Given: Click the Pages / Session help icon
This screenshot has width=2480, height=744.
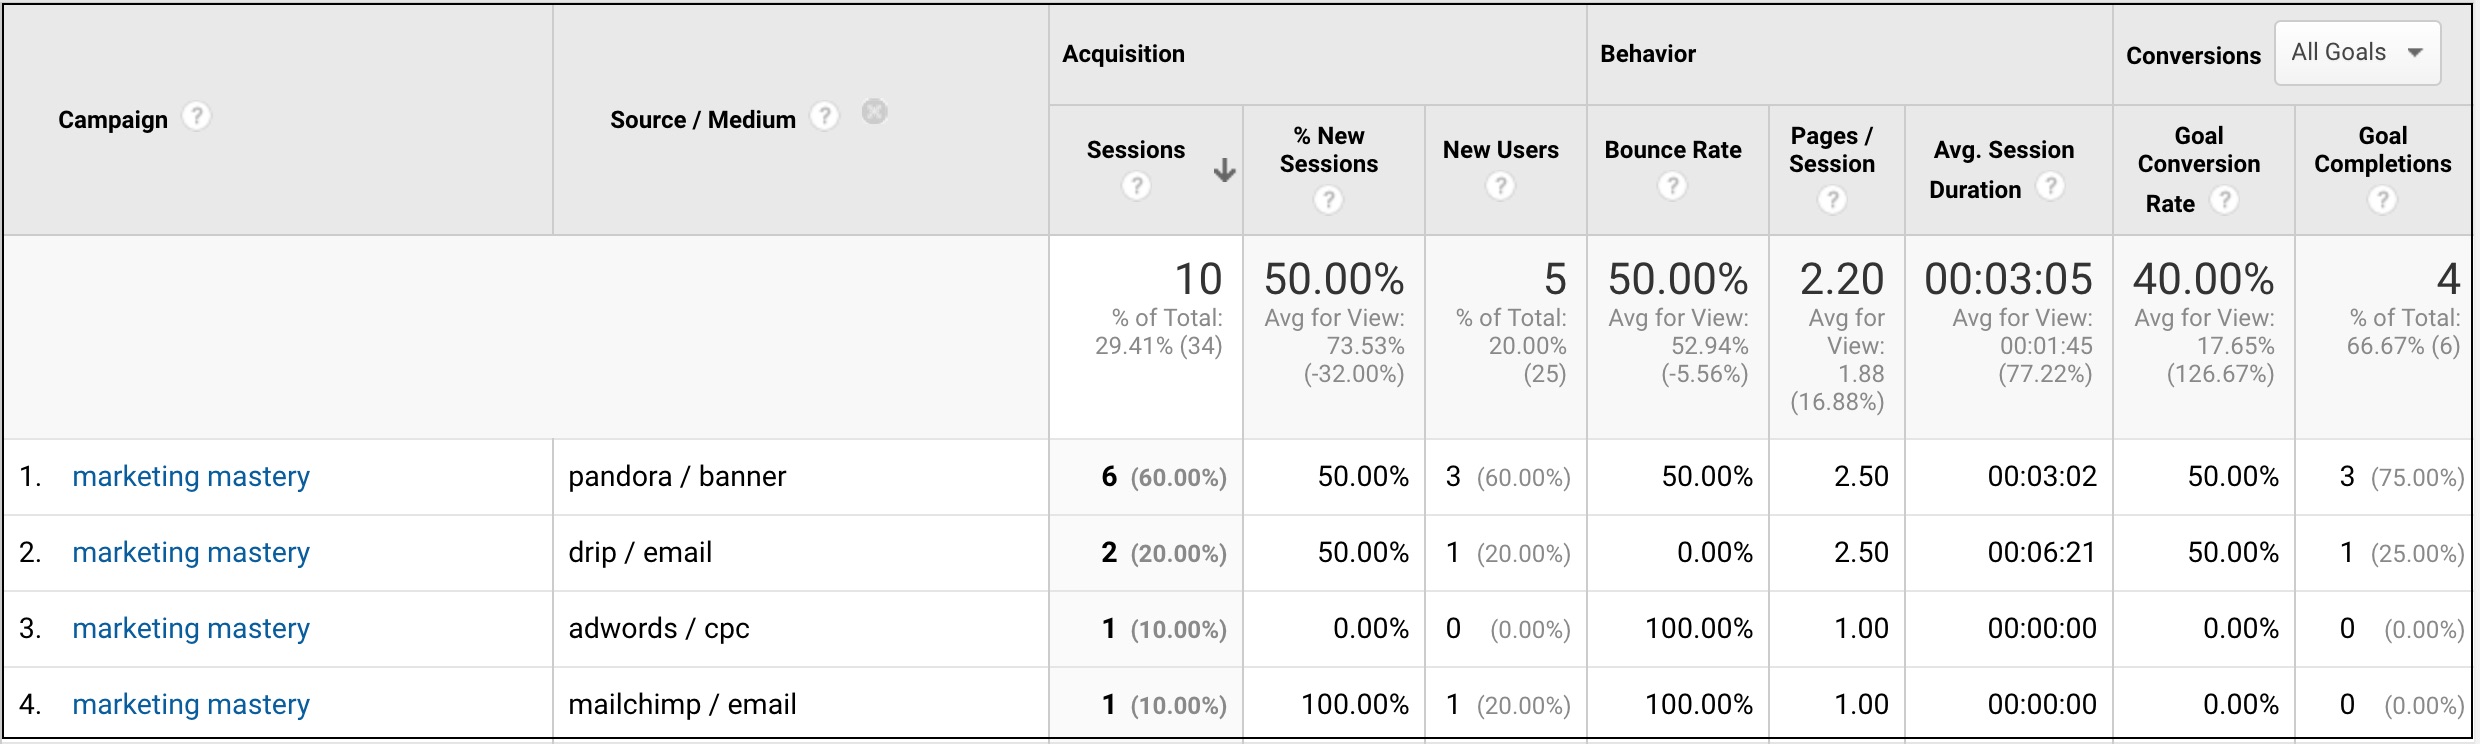Looking at the screenshot, I should [1831, 200].
